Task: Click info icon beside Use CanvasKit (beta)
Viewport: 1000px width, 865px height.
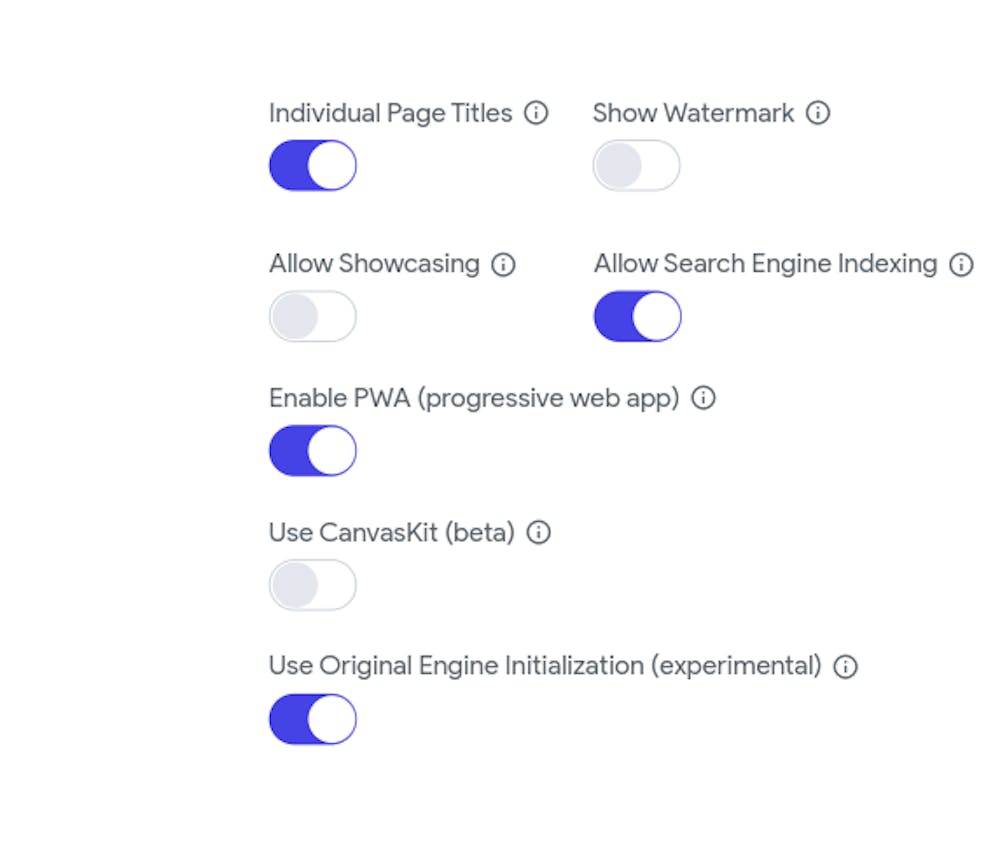Action: 539,533
